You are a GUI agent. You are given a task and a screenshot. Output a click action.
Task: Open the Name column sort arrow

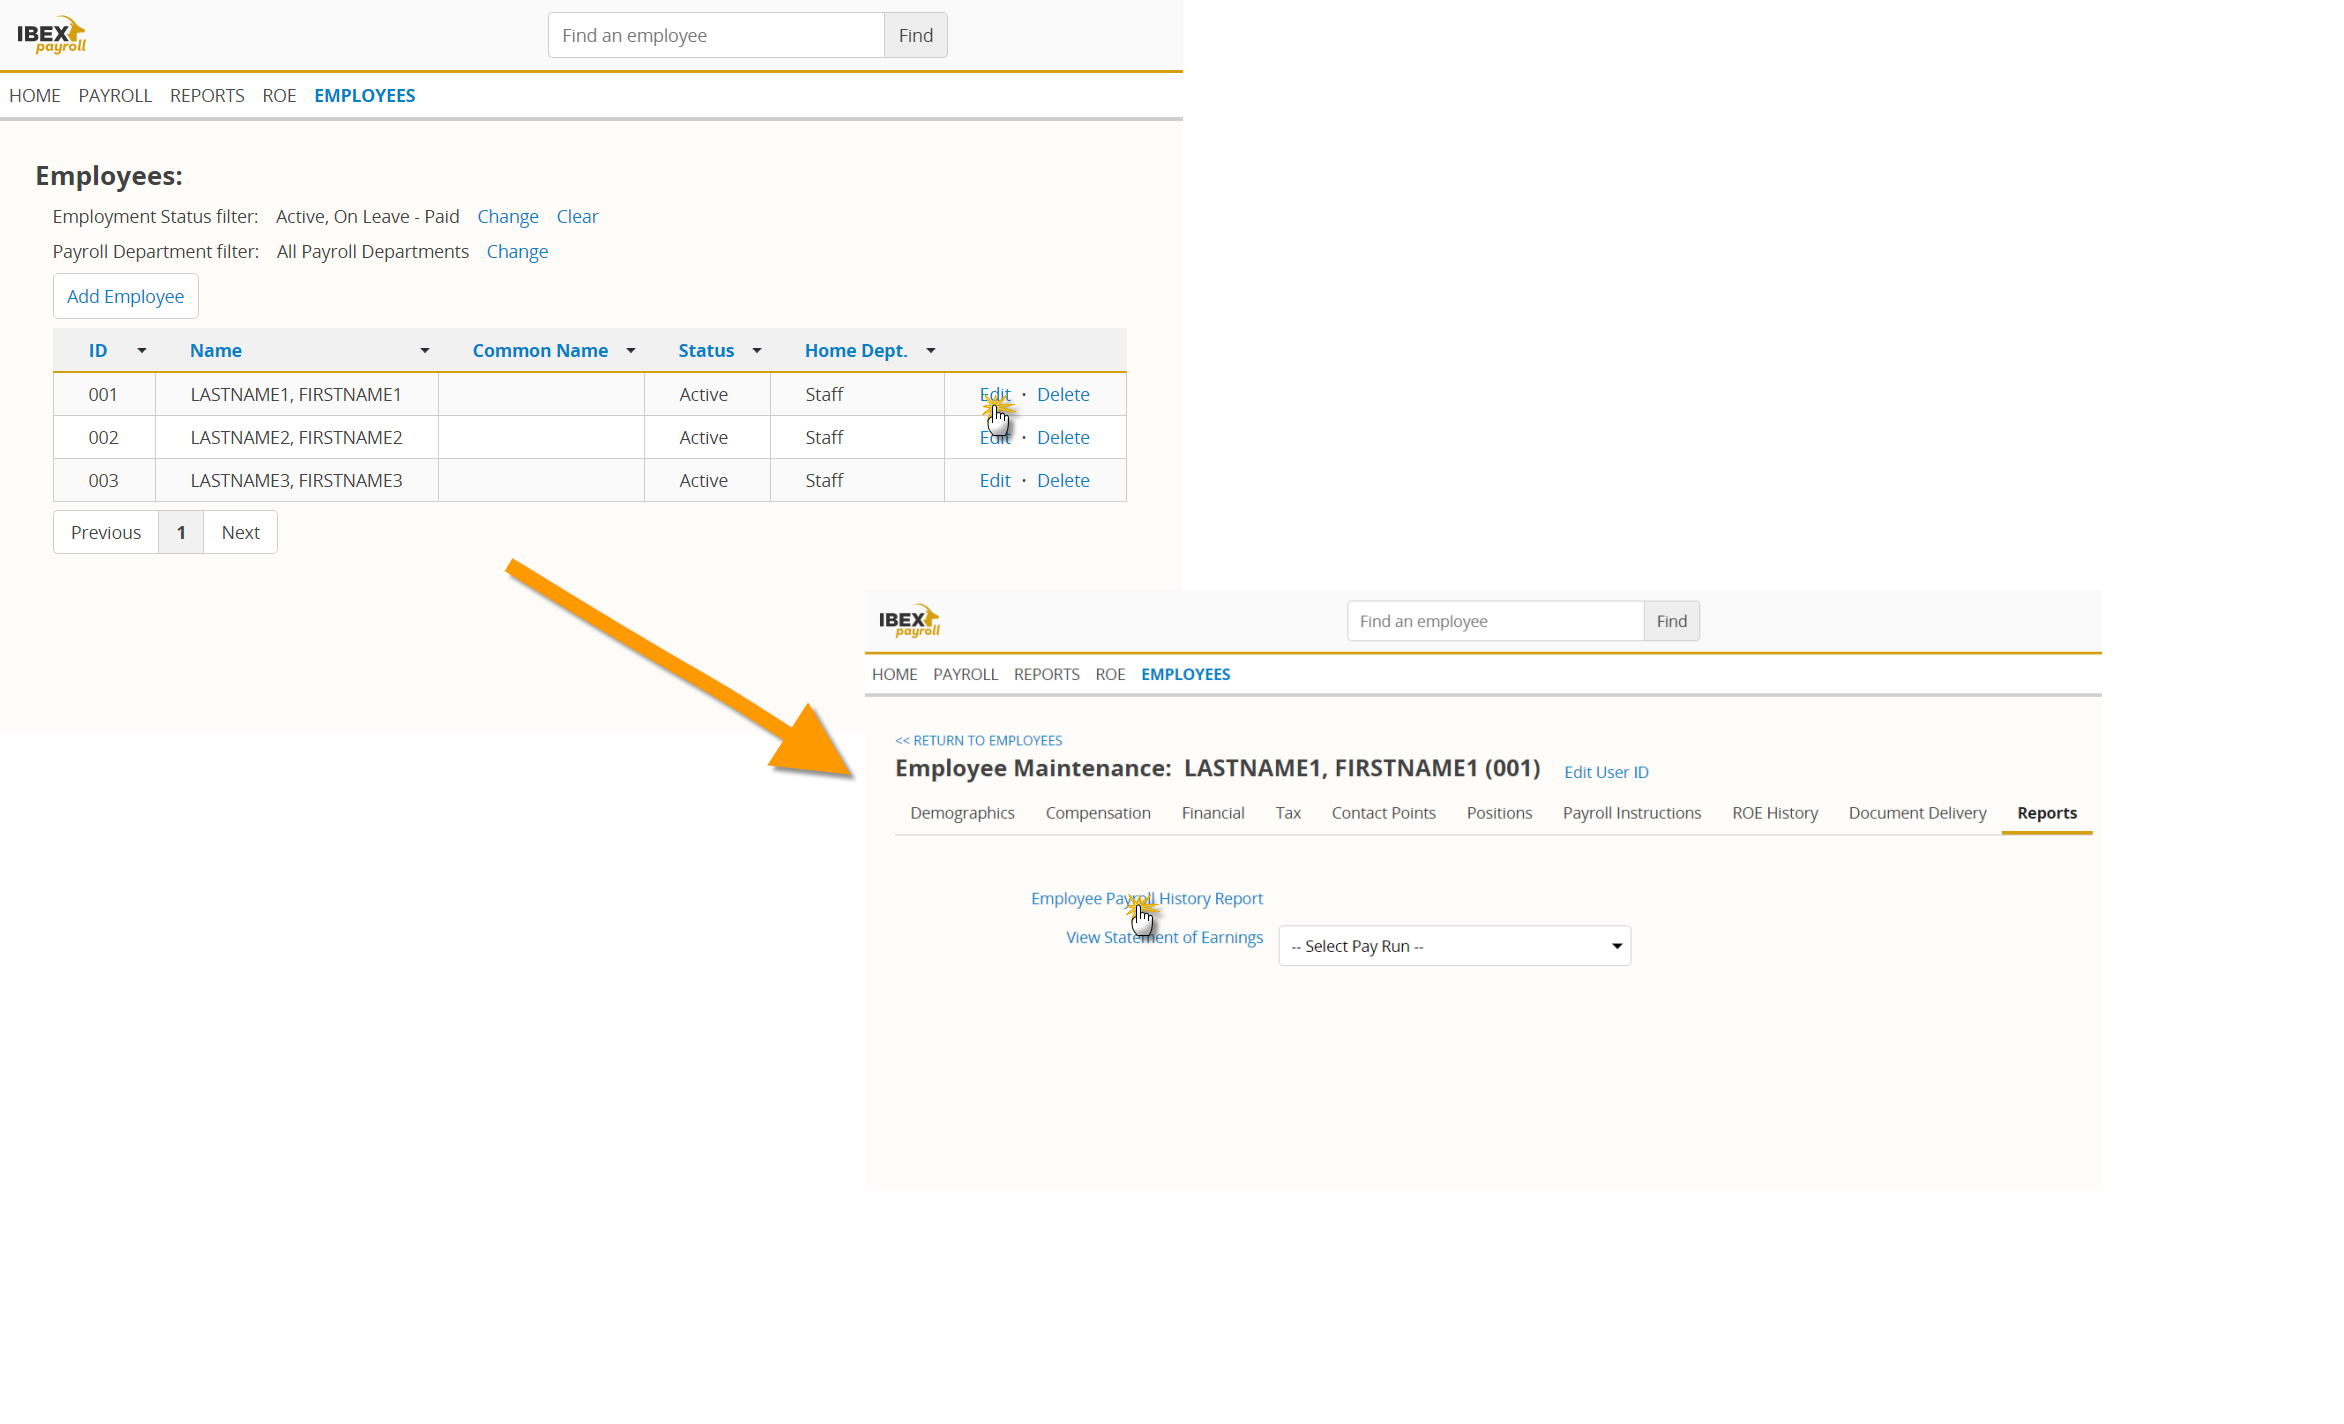pos(425,351)
